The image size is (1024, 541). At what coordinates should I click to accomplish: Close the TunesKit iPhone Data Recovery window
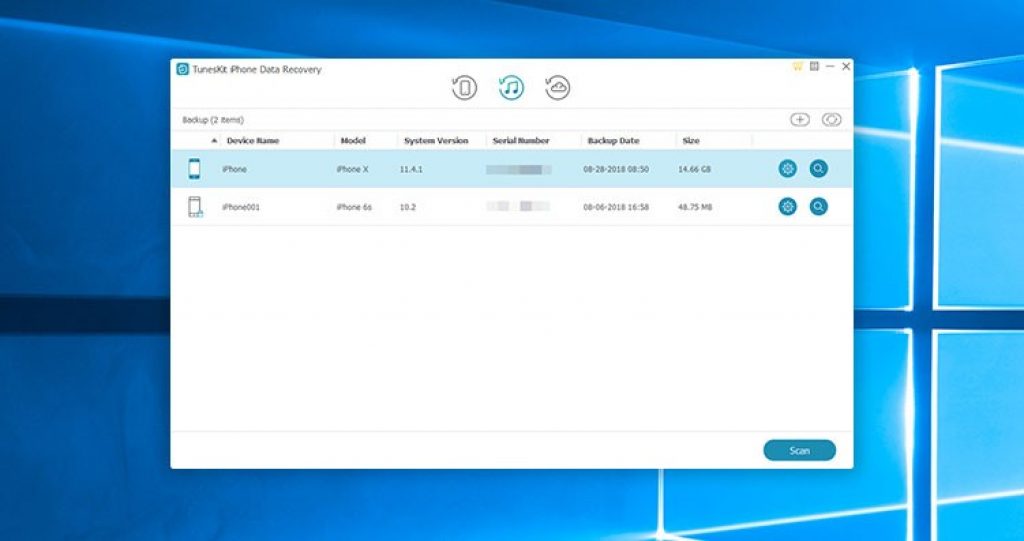point(846,67)
